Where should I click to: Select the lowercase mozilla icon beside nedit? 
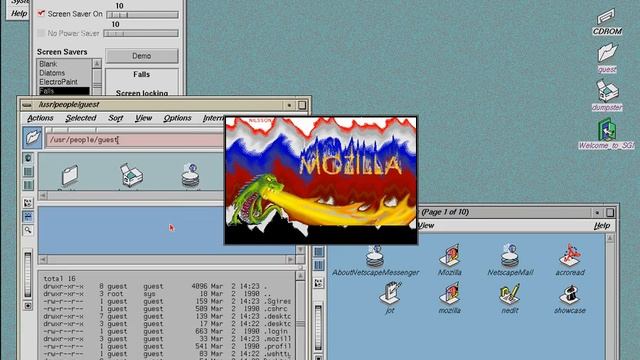pos(450,294)
